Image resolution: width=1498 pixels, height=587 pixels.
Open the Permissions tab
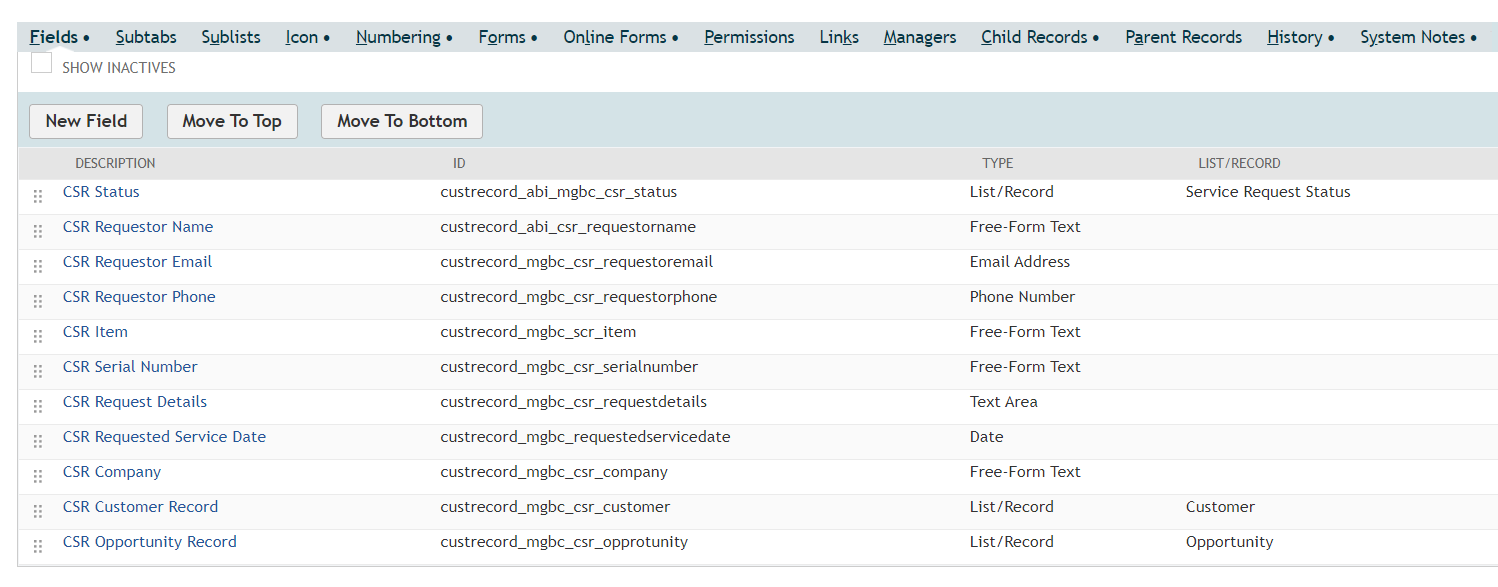(x=749, y=37)
